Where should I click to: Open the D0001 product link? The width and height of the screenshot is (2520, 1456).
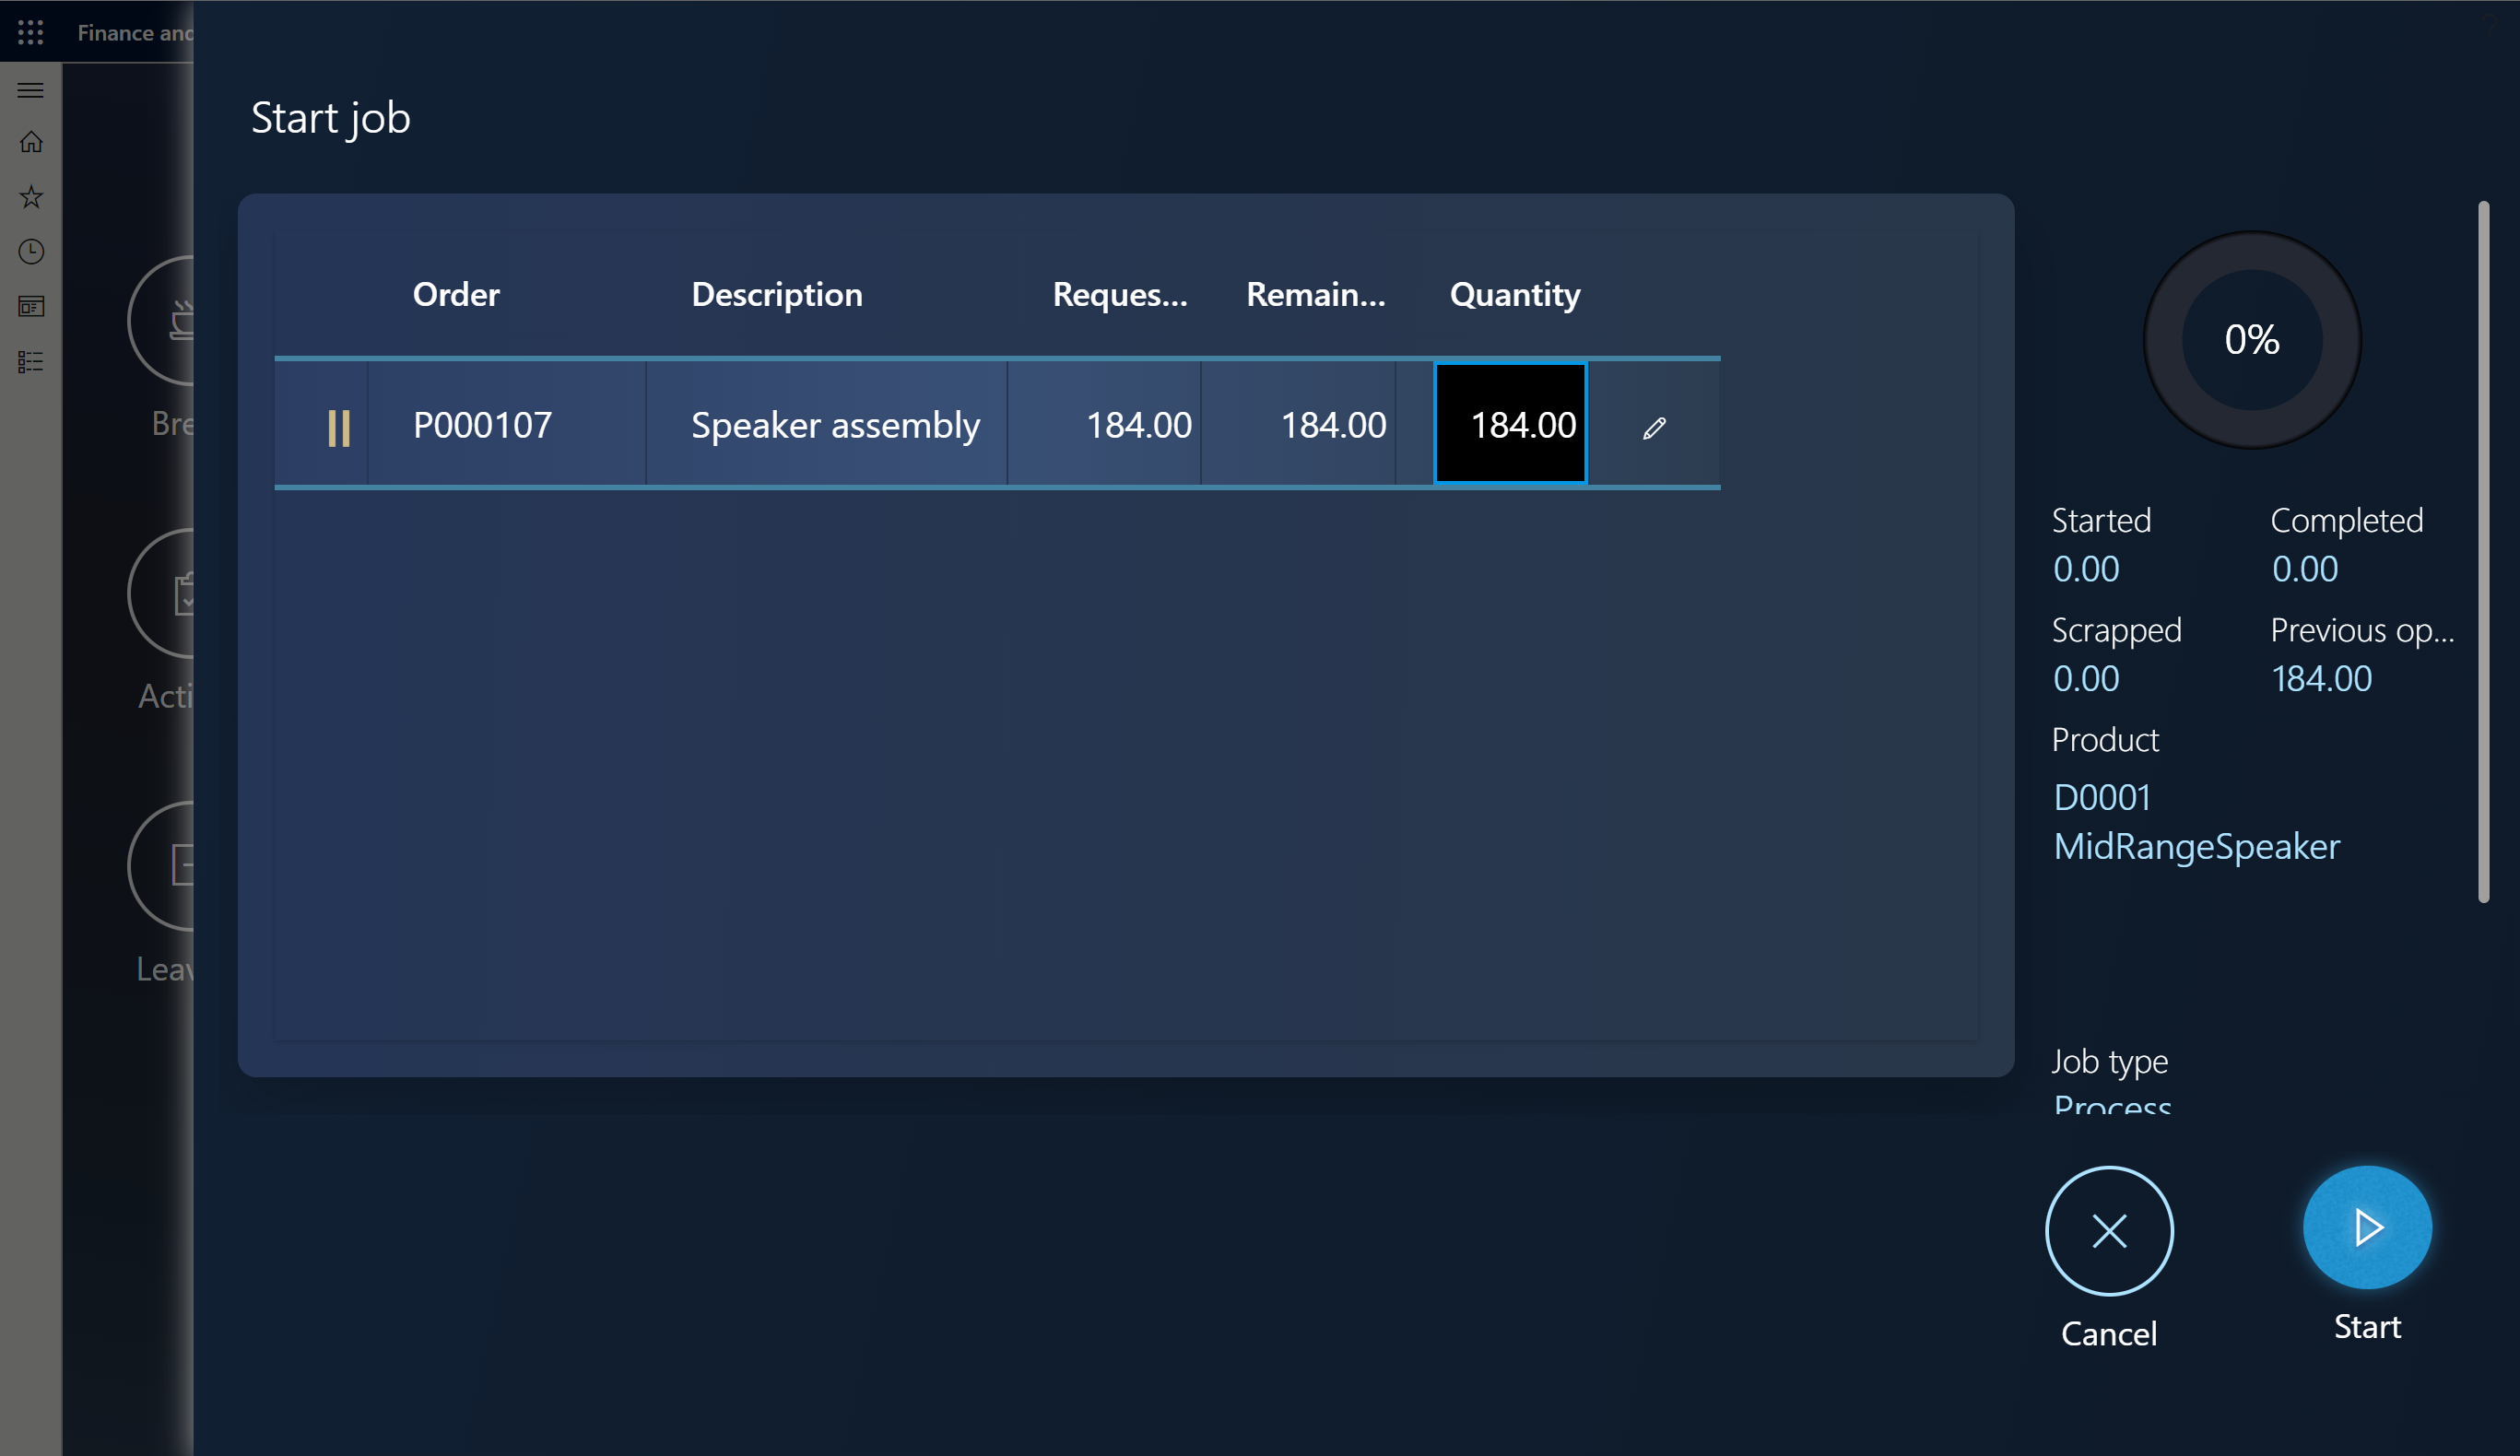2101,797
